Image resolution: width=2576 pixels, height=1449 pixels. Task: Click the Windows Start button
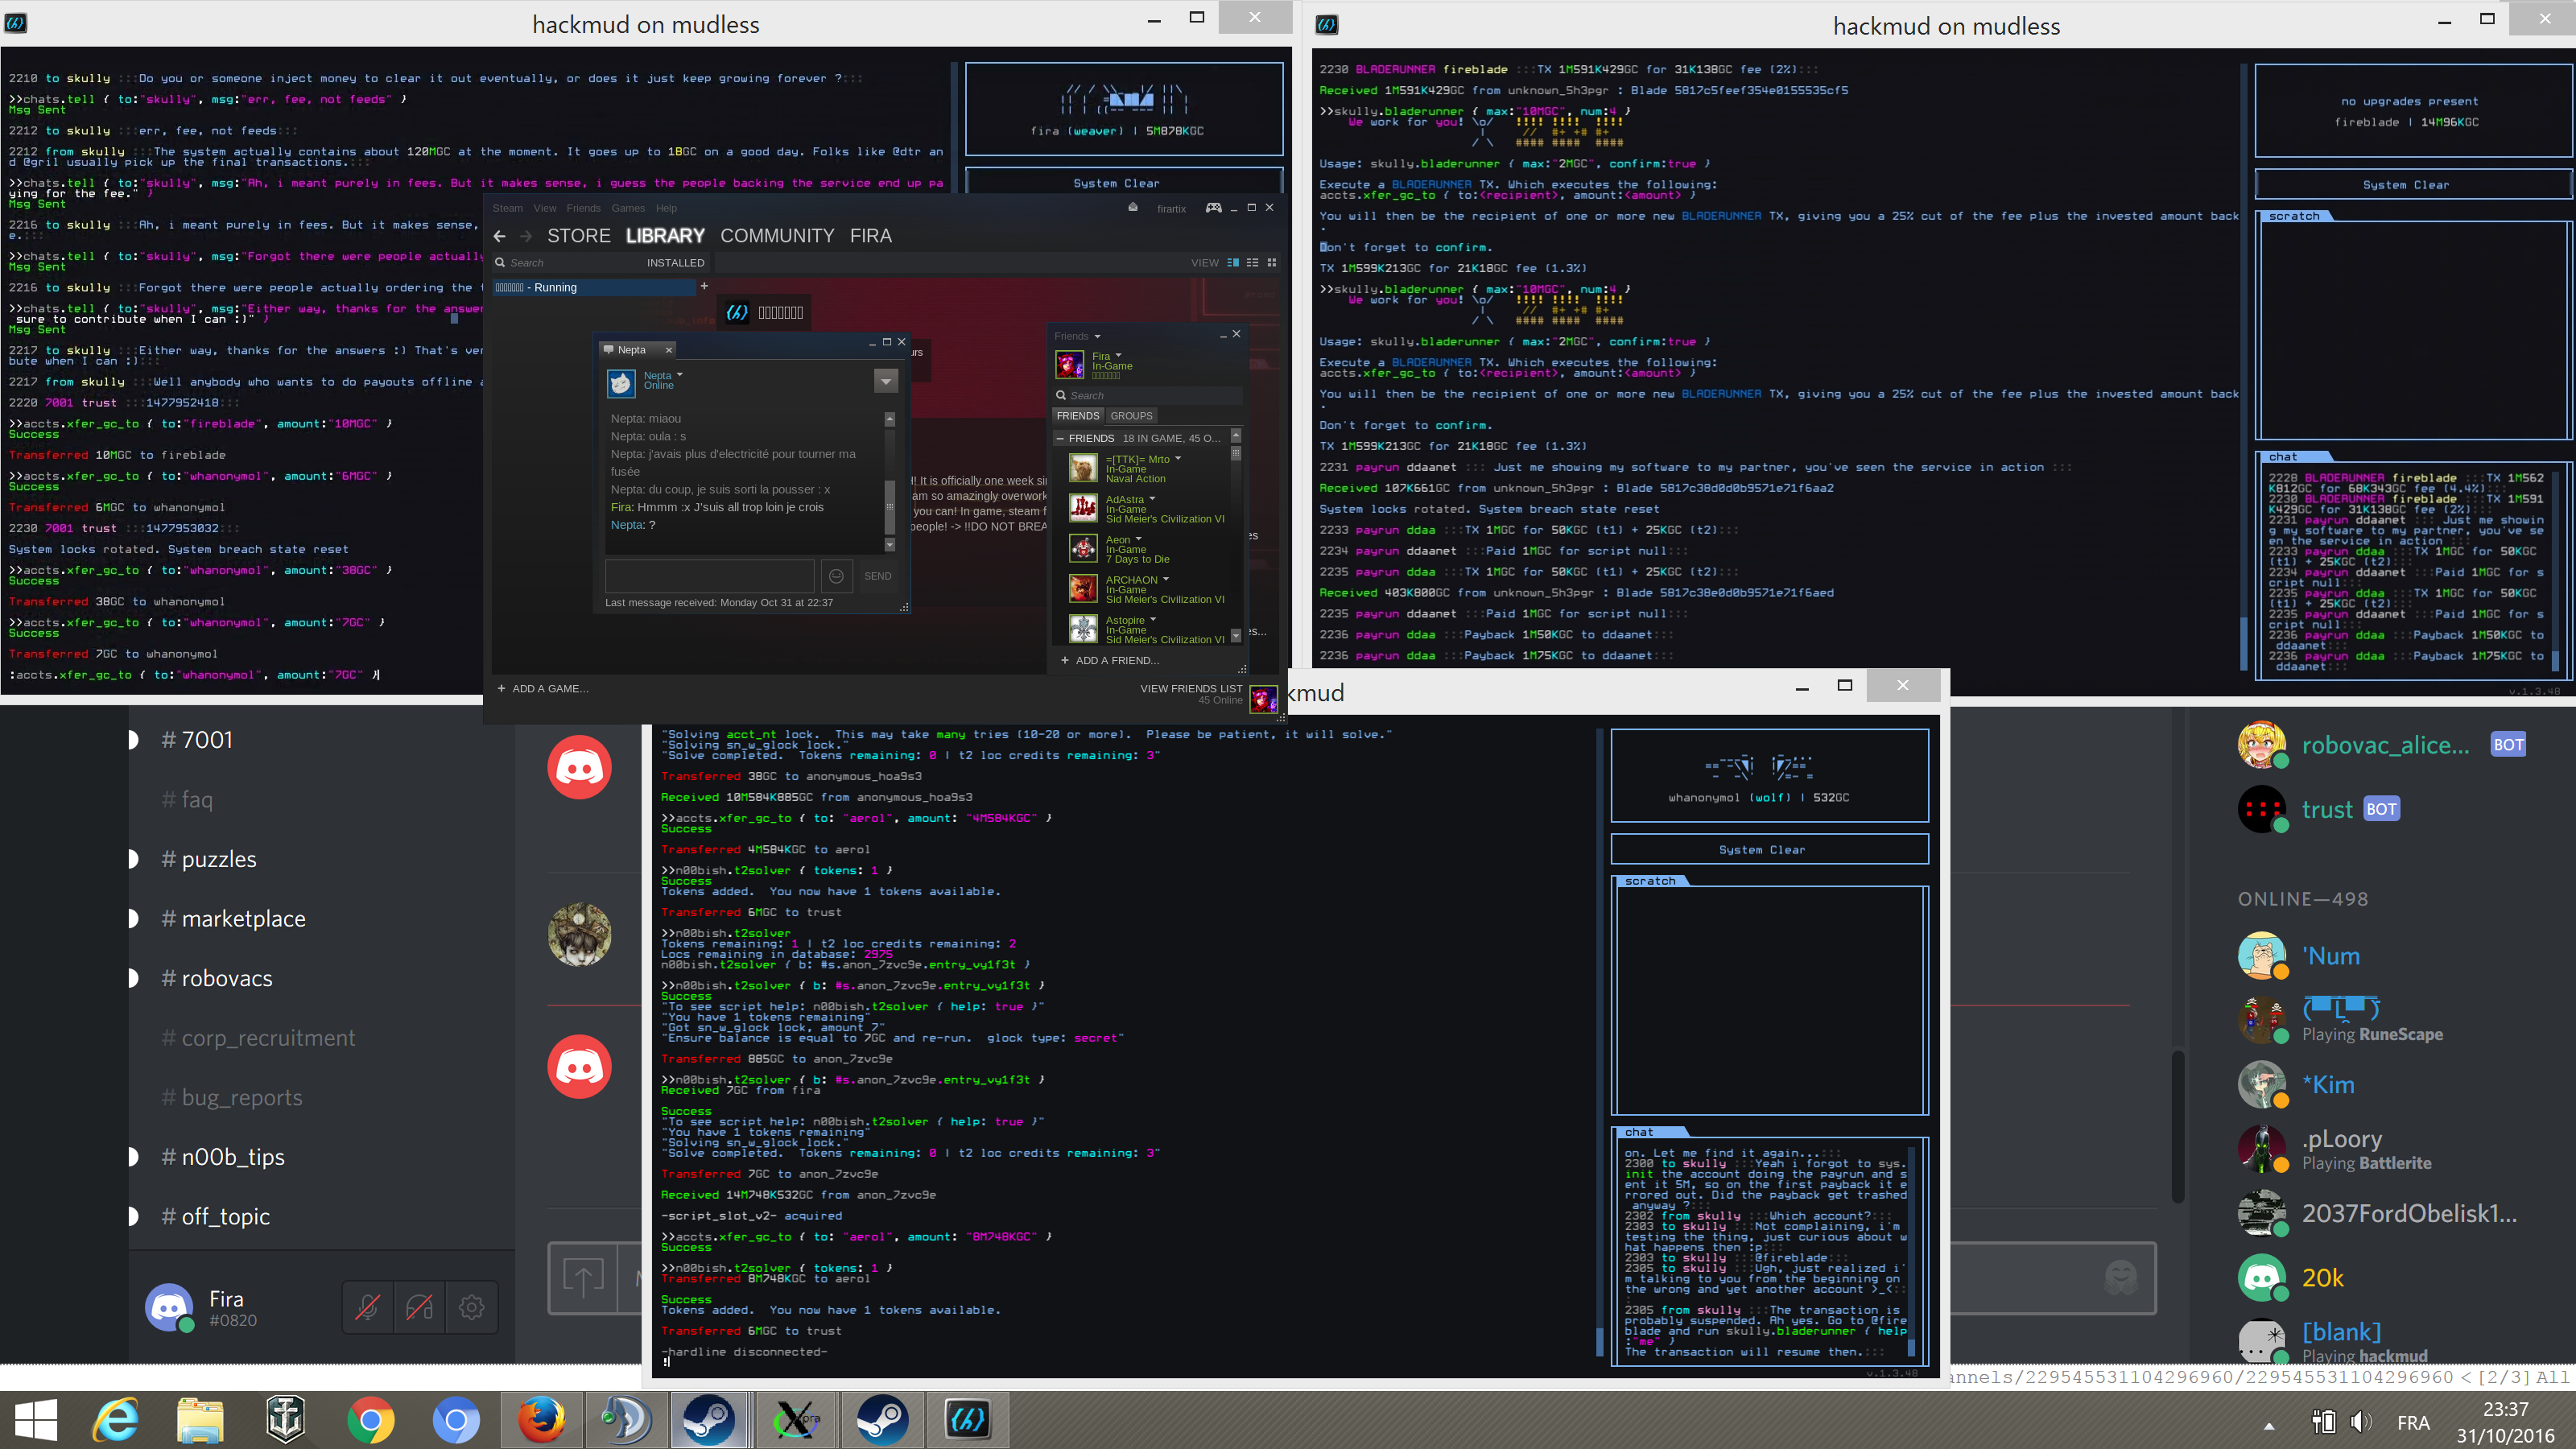click(36, 1419)
